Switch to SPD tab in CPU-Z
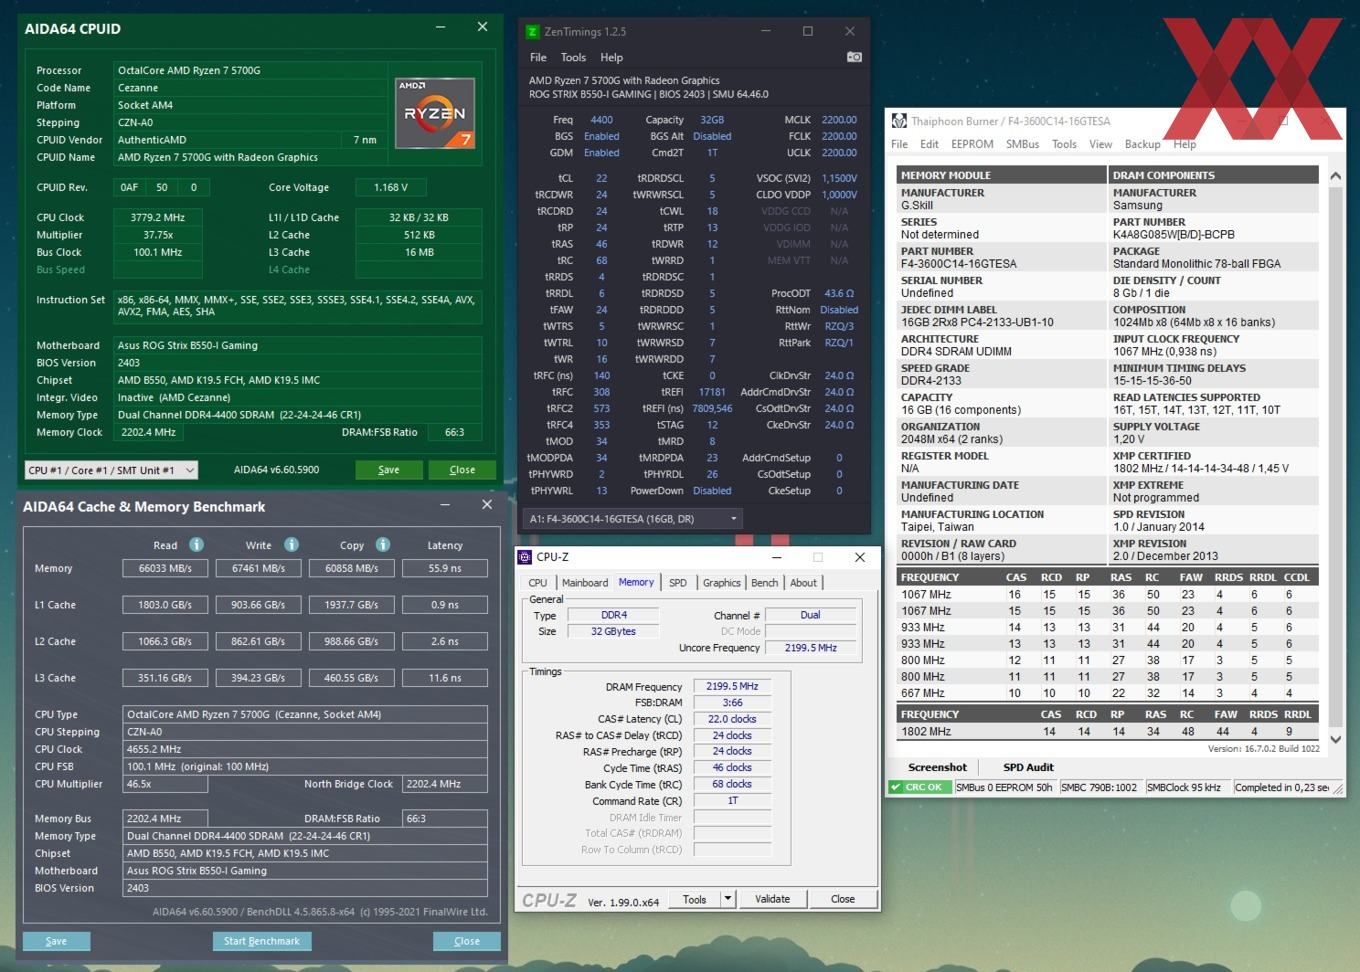1360x972 pixels. coord(678,583)
